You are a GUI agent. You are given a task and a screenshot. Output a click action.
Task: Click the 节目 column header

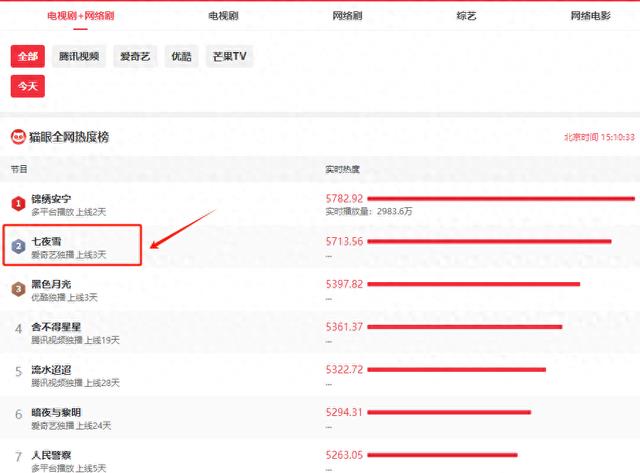click(x=19, y=169)
